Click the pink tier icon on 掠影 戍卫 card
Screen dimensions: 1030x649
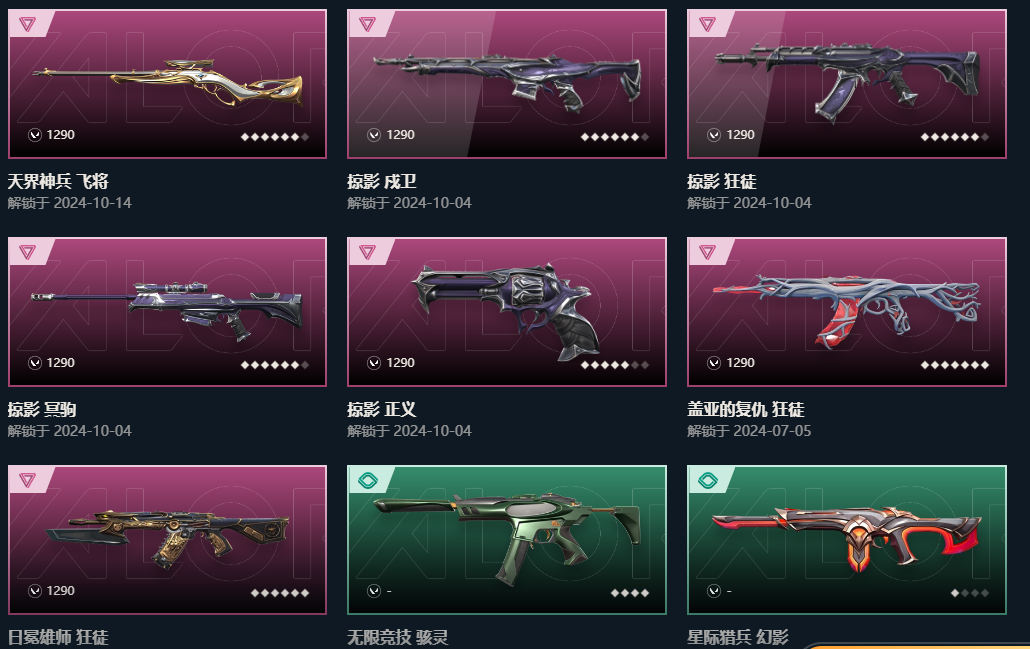tap(367, 24)
